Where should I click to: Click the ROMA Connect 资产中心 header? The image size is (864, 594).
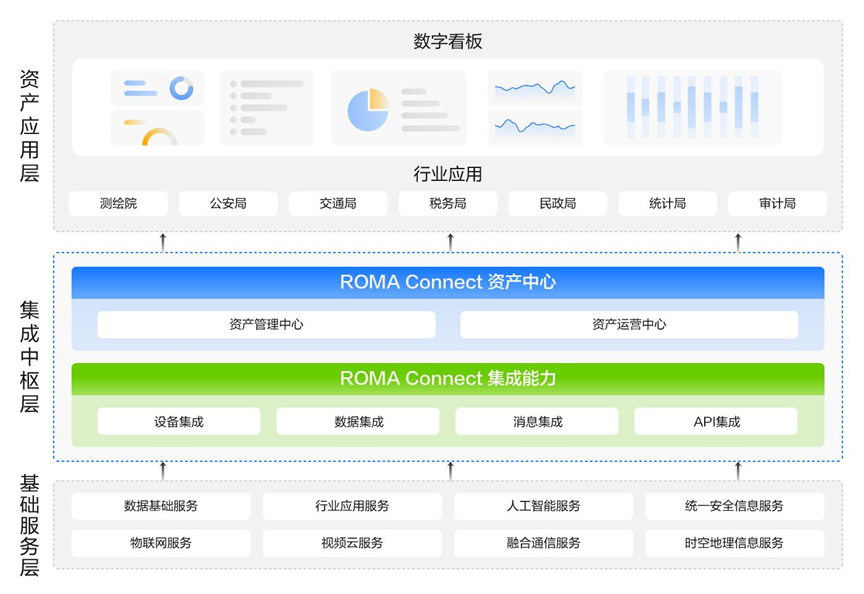pos(448,283)
